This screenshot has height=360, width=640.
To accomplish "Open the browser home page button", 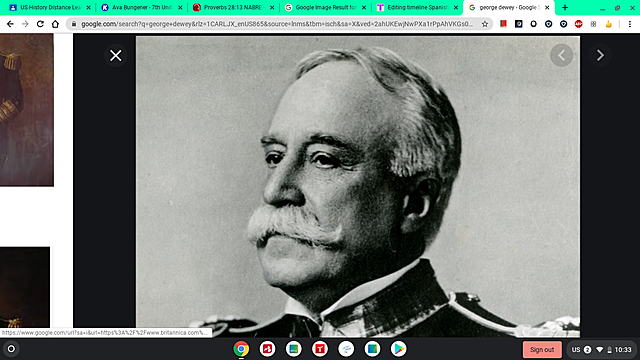I will [x=55, y=24].
